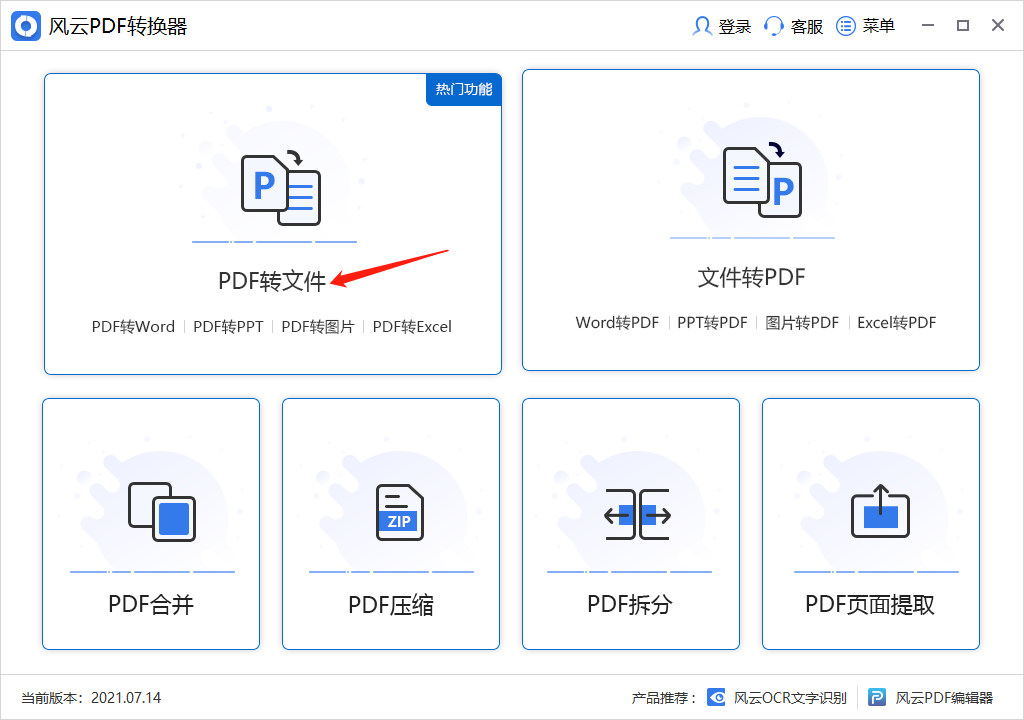The height and width of the screenshot is (720, 1024).
Task: Open the PDF拆分 label
Action: point(630,604)
